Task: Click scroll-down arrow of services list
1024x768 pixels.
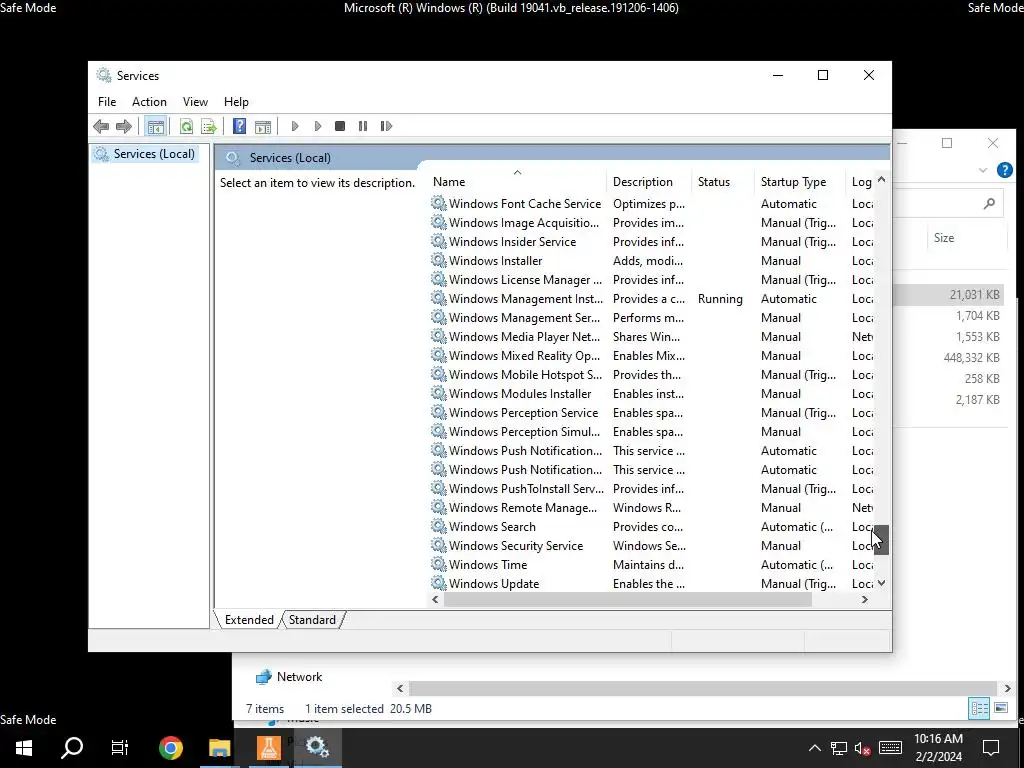Action: (x=881, y=583)
